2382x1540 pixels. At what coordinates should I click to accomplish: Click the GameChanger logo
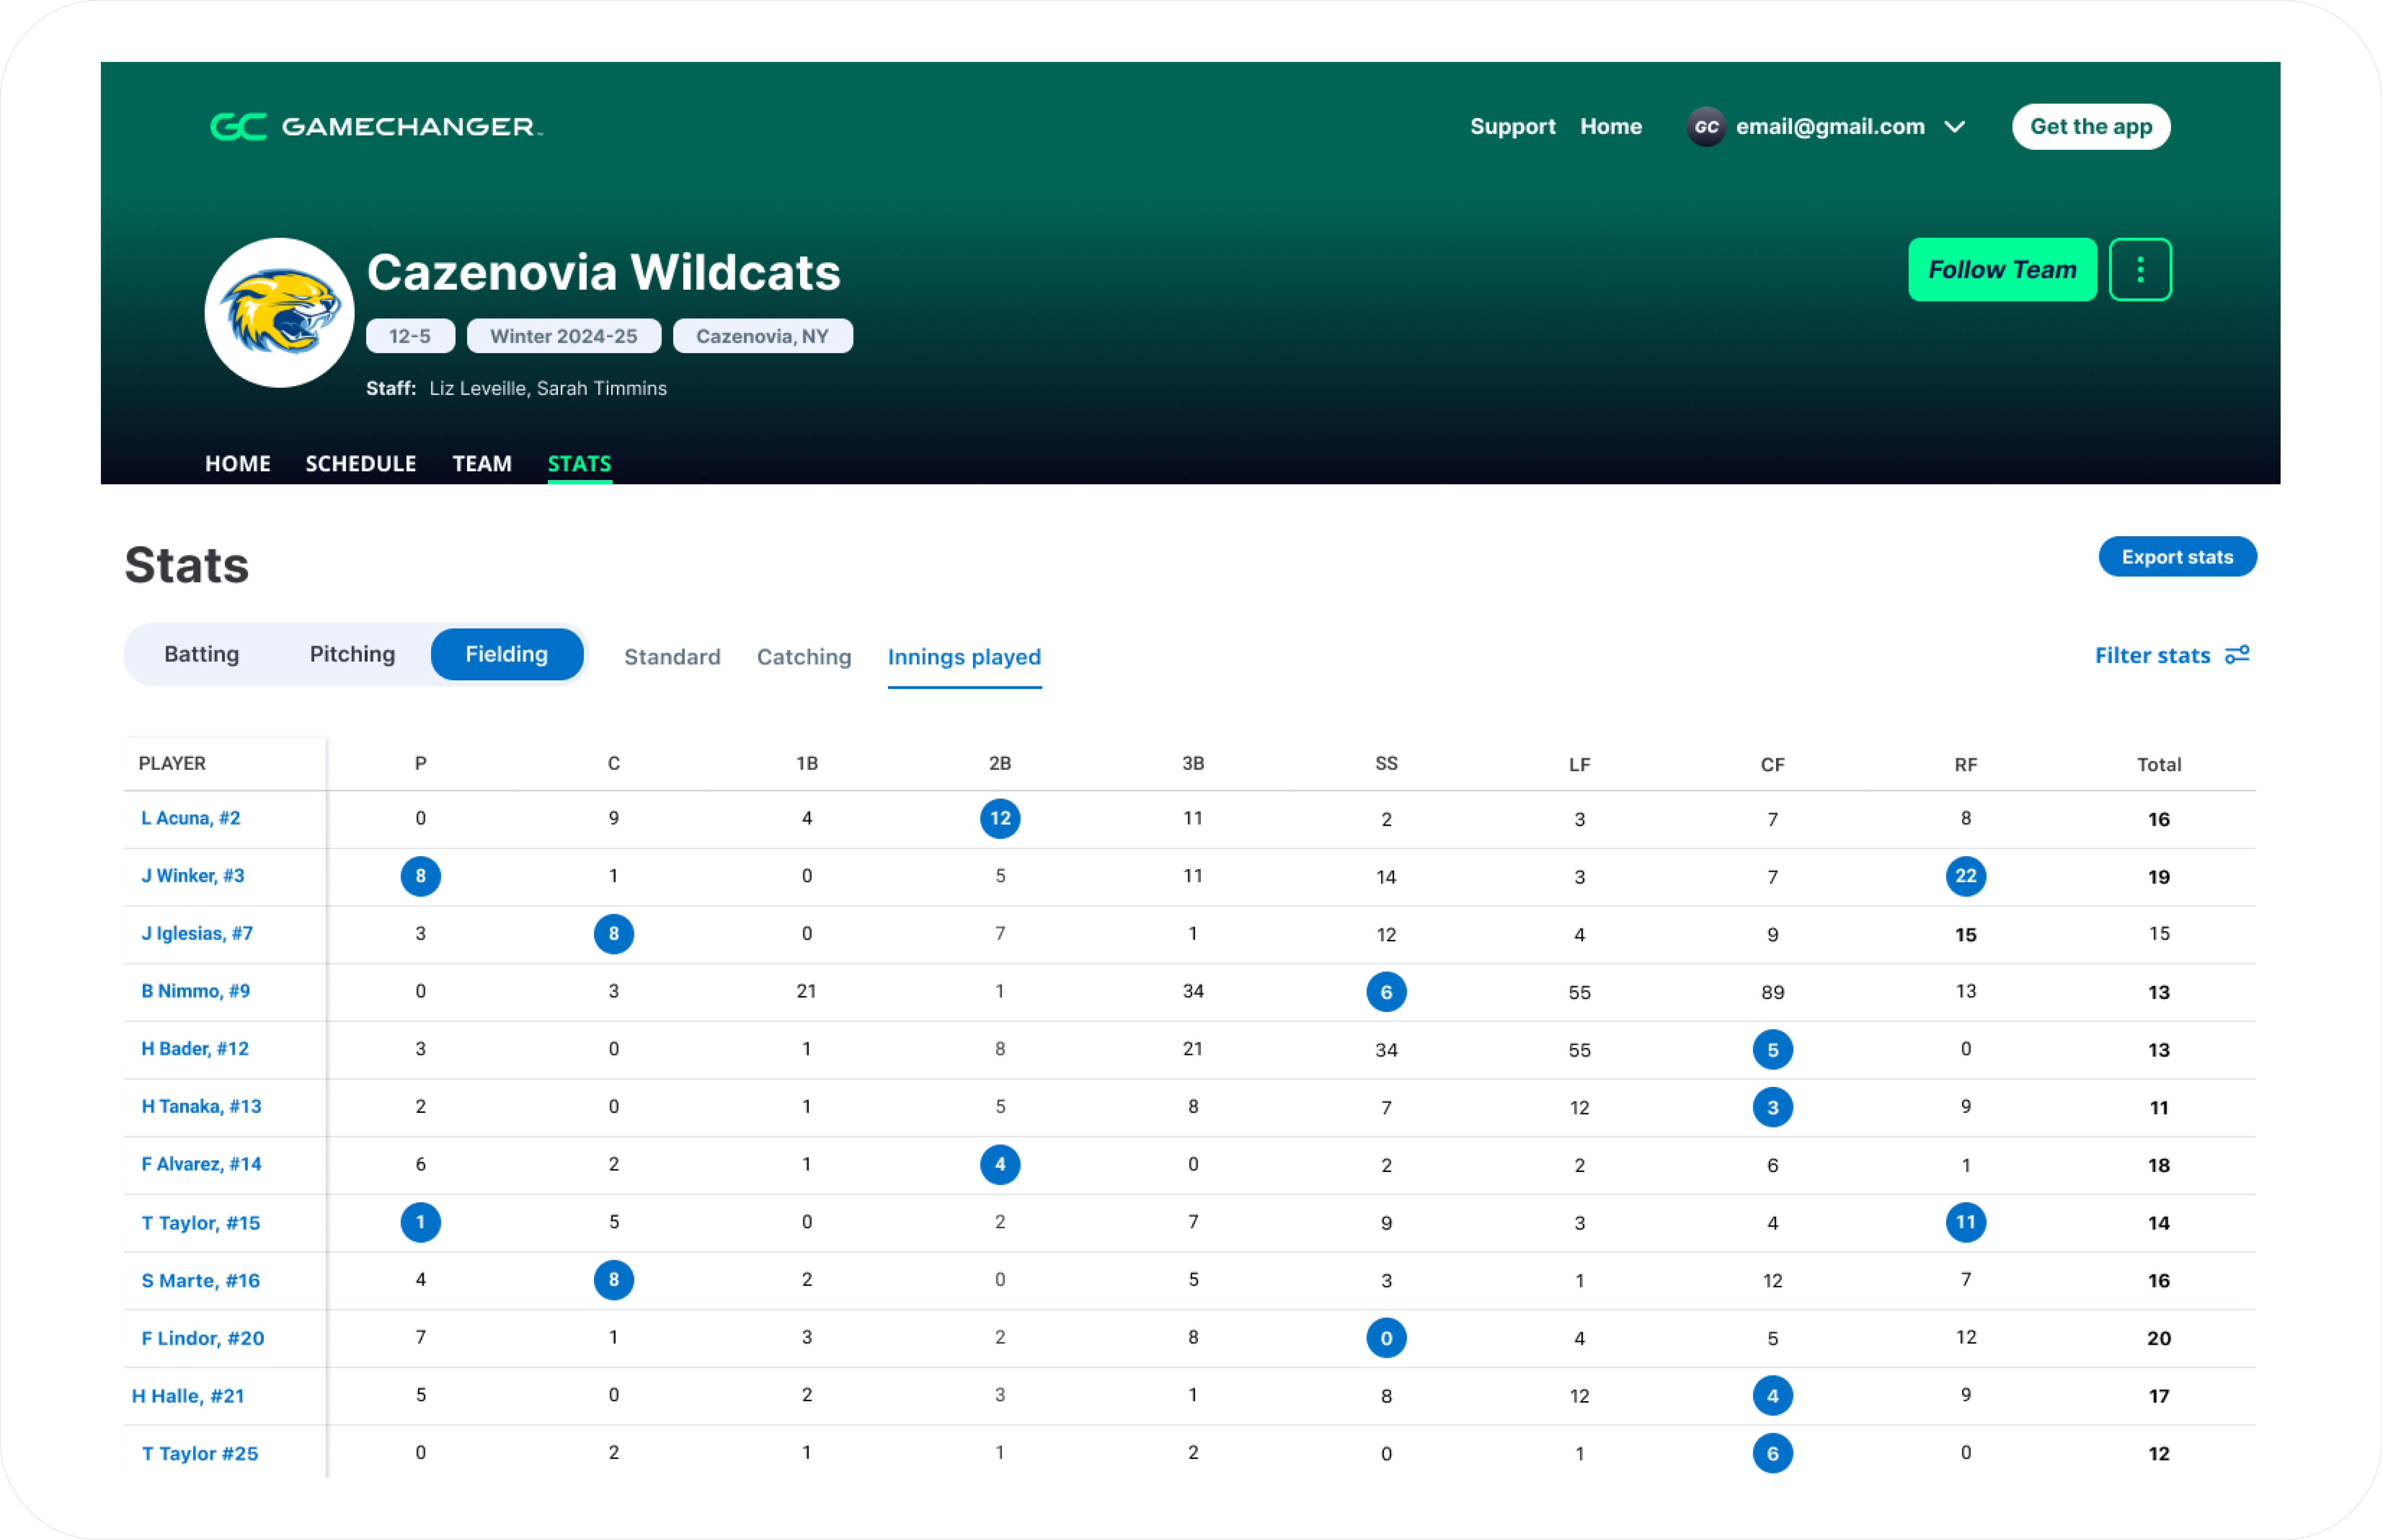[376, 127]
